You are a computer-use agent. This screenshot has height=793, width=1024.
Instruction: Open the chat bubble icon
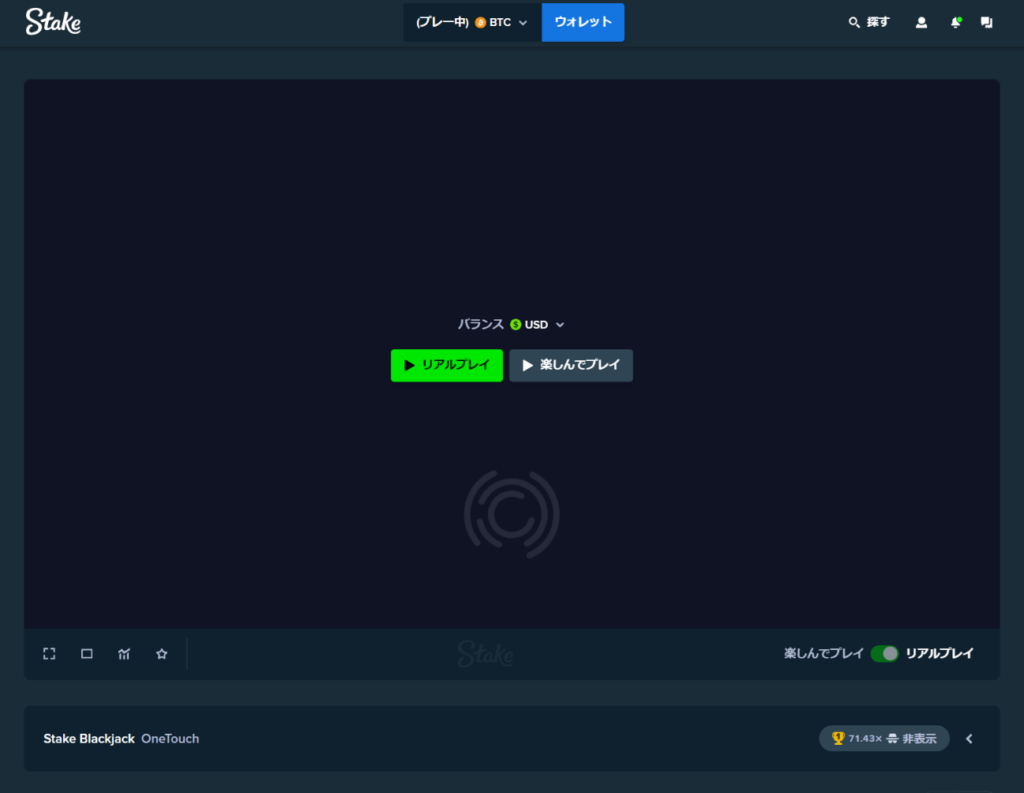(x=986, y=22)
